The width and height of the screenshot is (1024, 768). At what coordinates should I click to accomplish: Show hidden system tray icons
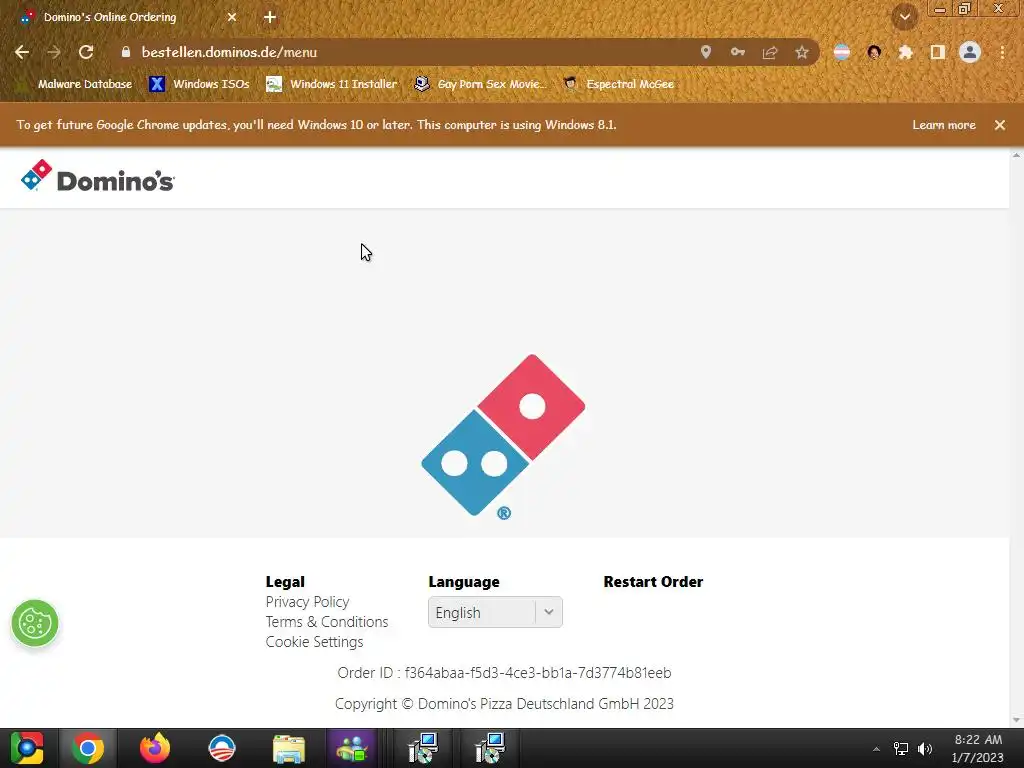(x=876, y=749)
